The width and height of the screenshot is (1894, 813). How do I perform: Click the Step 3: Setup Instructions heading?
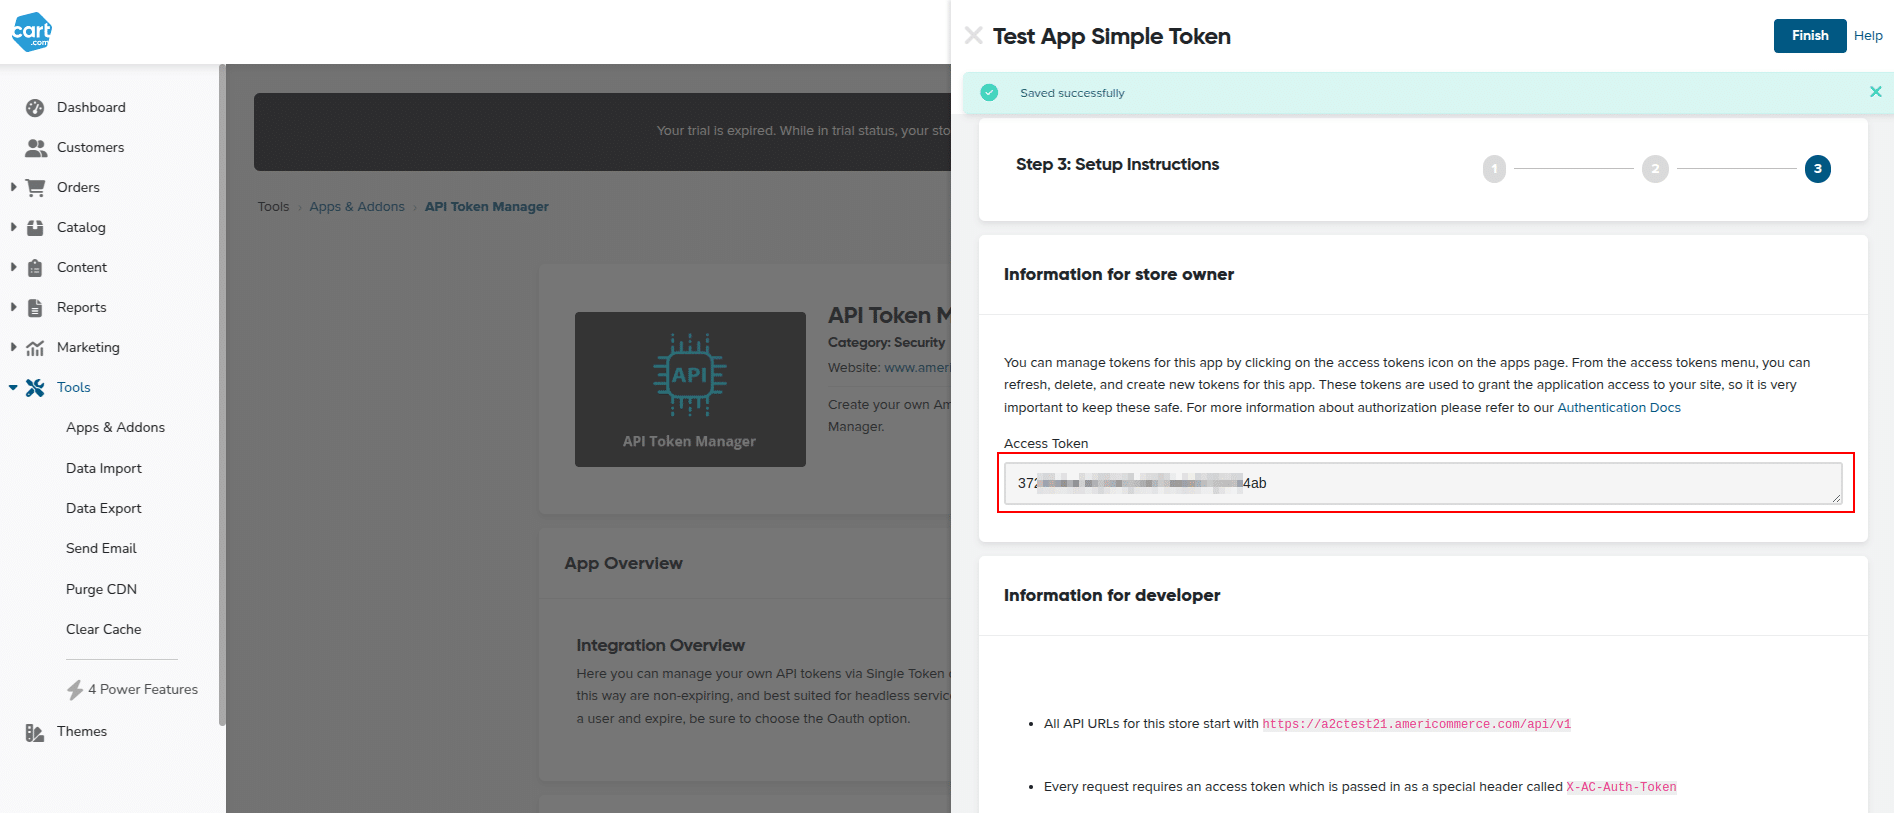(x=1117, y=164)
